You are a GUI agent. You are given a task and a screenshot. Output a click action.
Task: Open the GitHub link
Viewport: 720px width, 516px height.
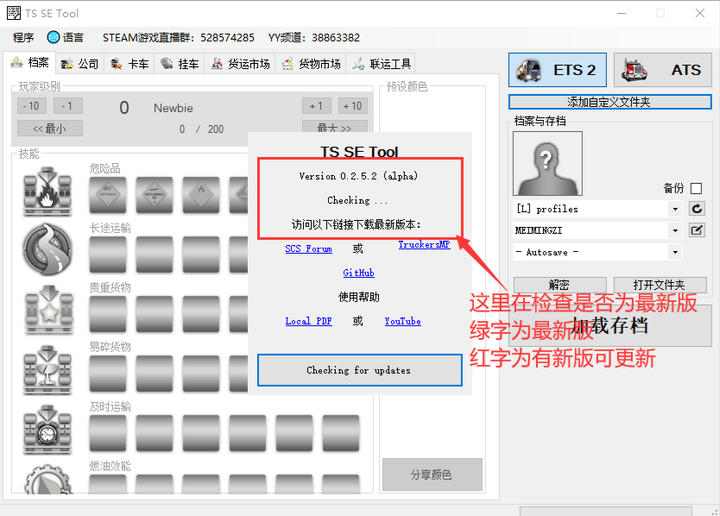pyautogui.click(x=359, y=273)
